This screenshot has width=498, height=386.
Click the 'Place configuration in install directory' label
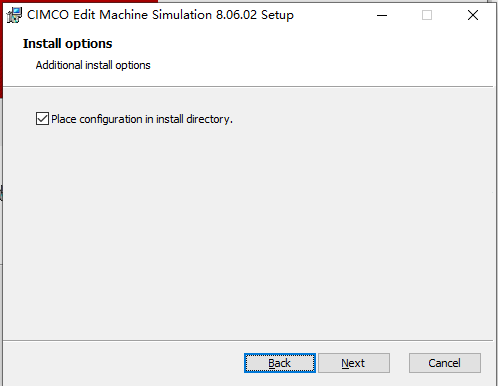[142, 119]
